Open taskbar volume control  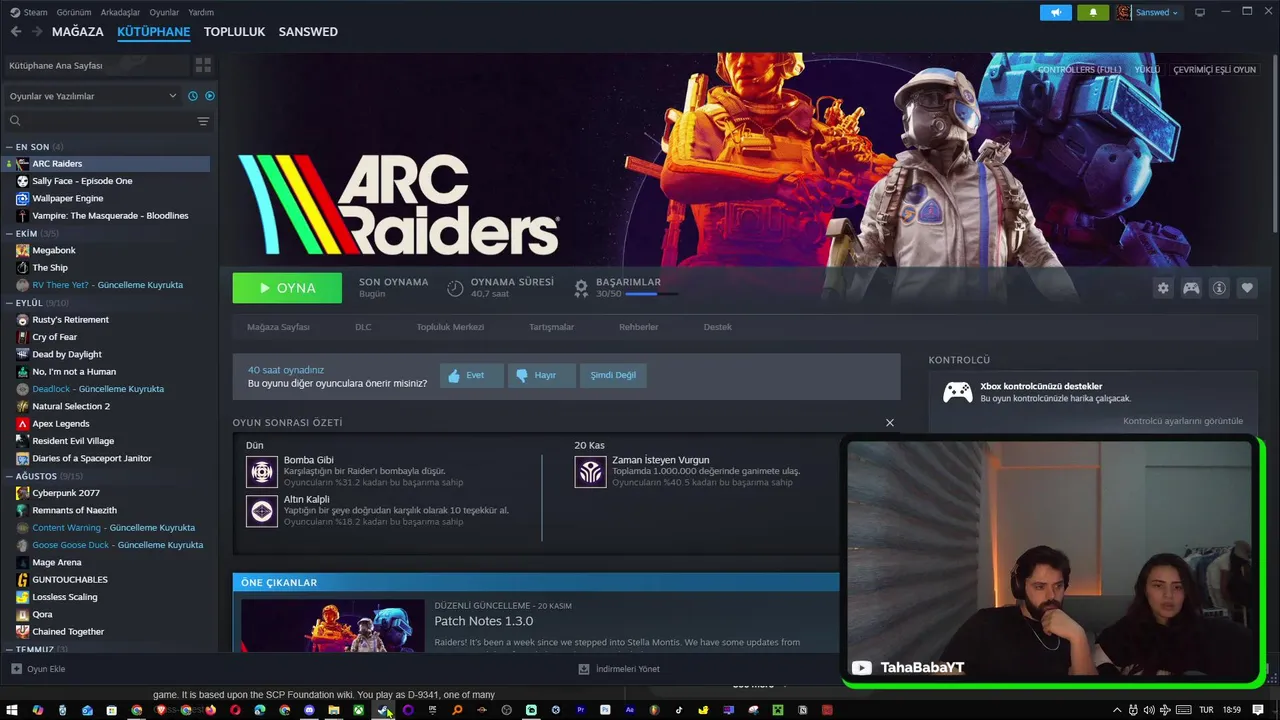click(1149, 710)
